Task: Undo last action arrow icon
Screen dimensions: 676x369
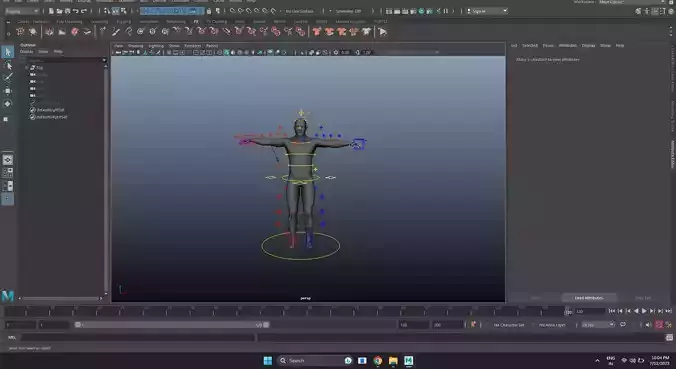Action: click(x=76, y=11)
